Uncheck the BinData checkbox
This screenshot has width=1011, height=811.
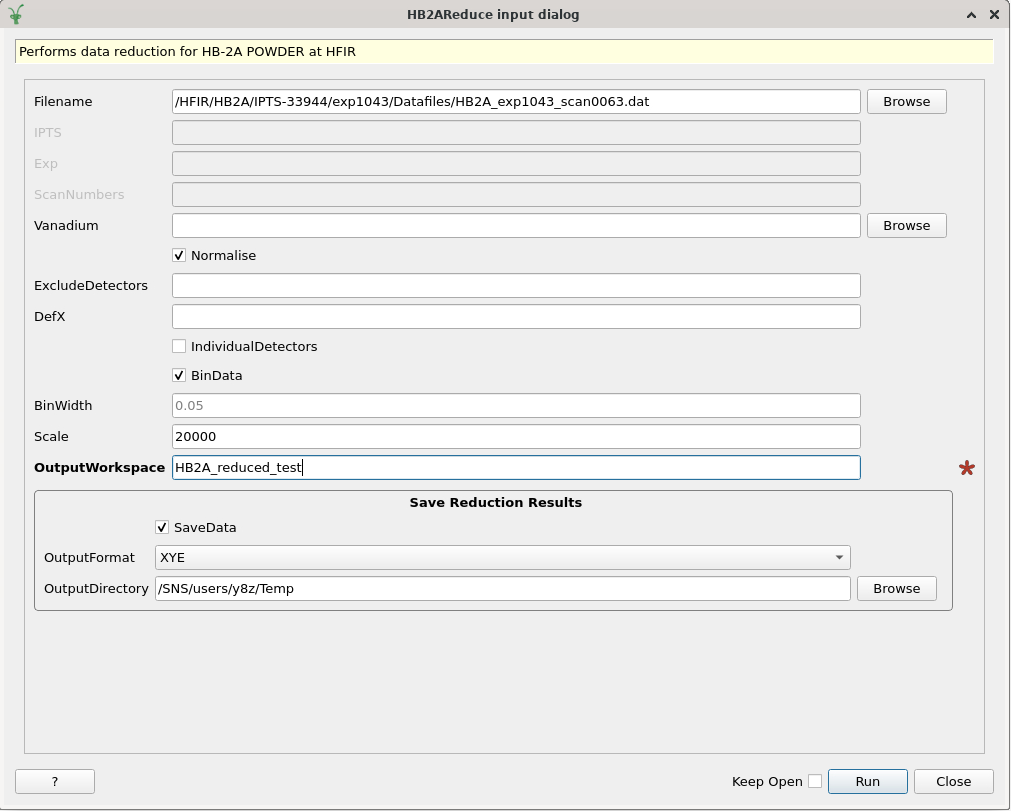tap(179, 376)
